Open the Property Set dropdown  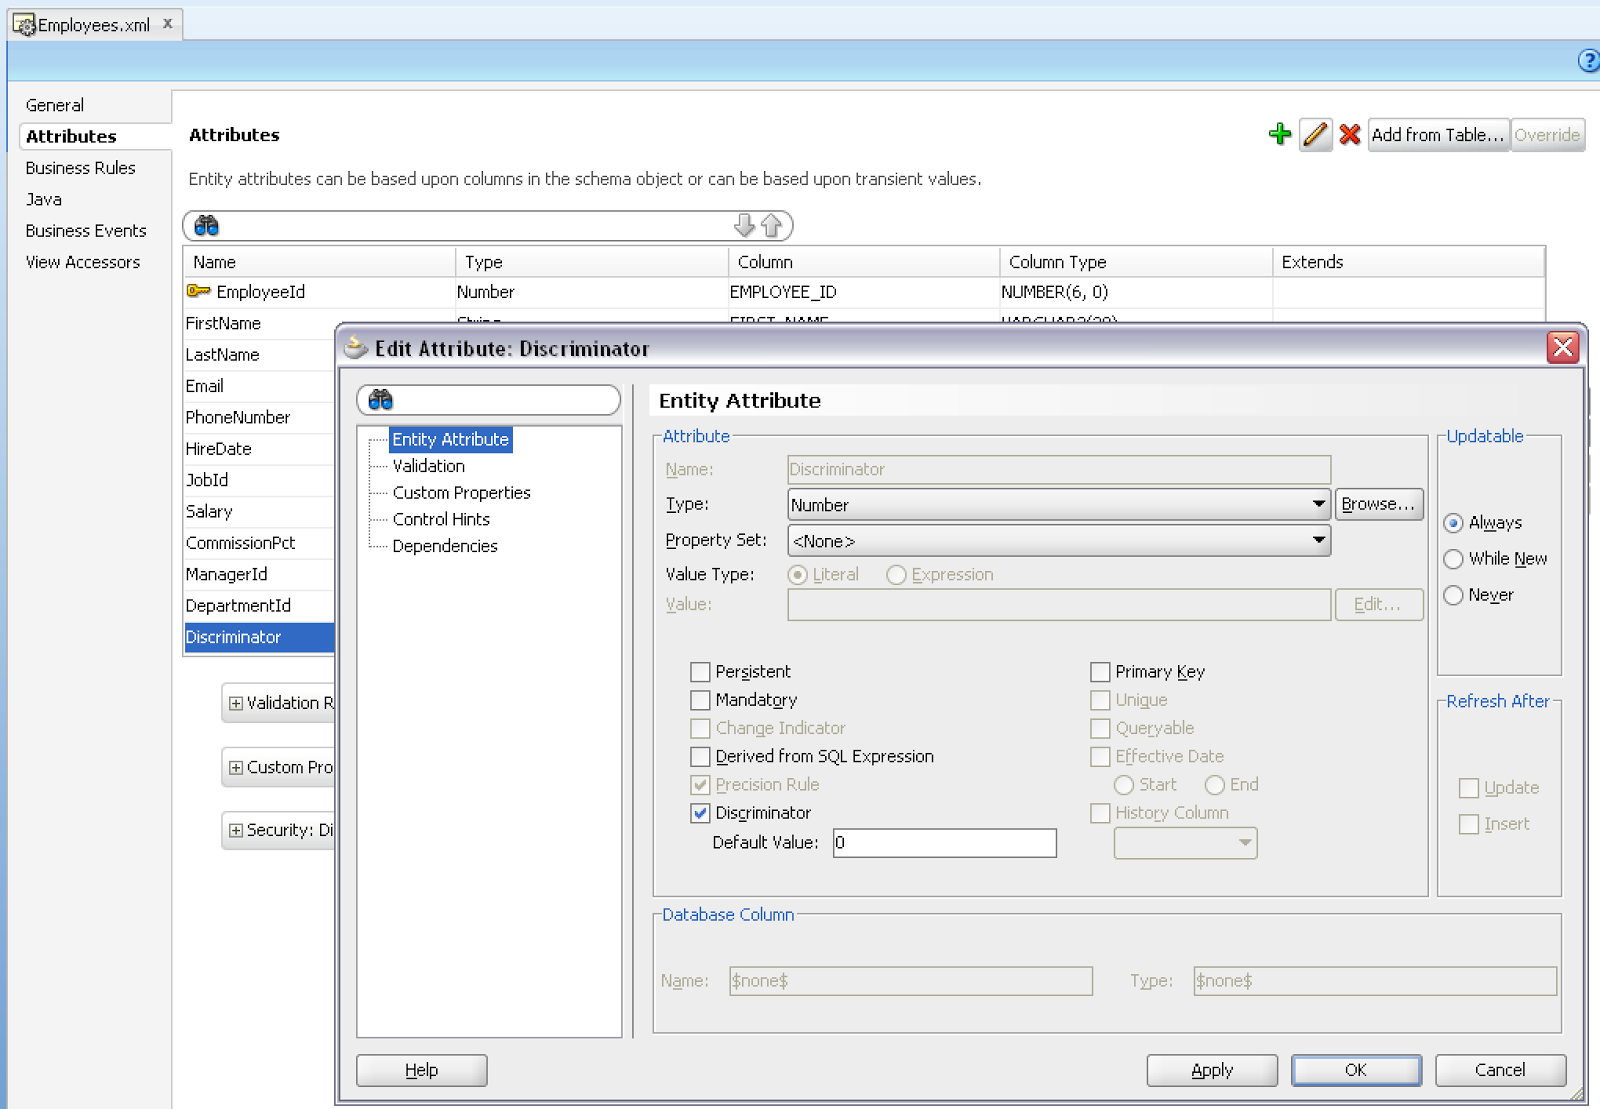pos(1059,541)
